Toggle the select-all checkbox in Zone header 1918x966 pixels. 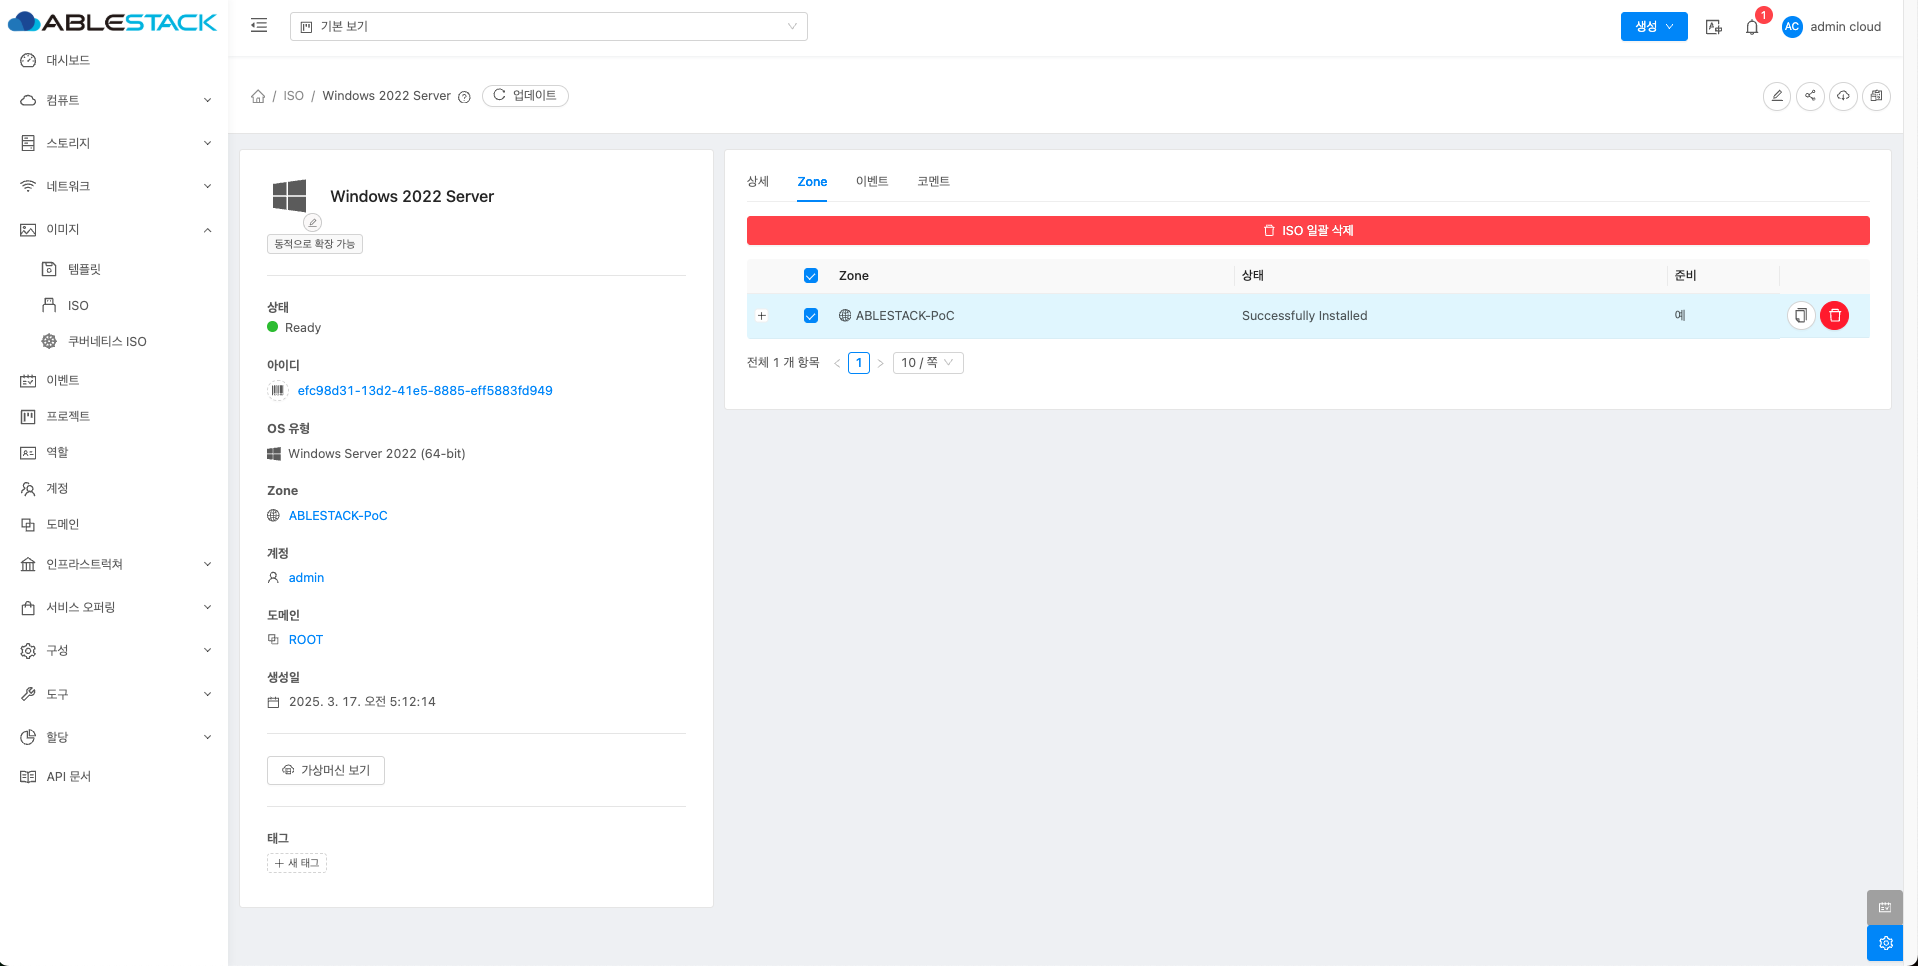pos(811,276)
